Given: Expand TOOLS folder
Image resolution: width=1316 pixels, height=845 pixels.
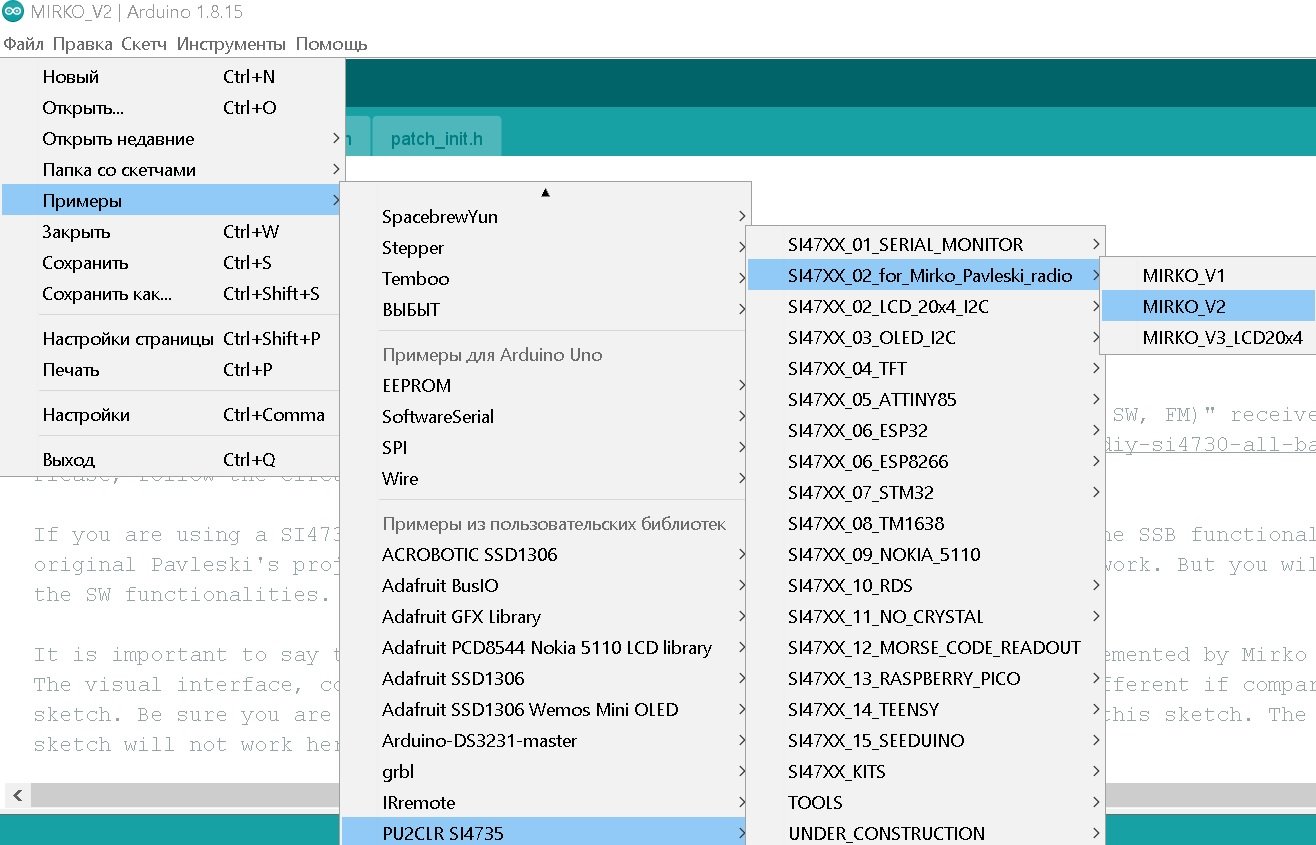Looking at the screenshot, I should click(x=926, y=803).
